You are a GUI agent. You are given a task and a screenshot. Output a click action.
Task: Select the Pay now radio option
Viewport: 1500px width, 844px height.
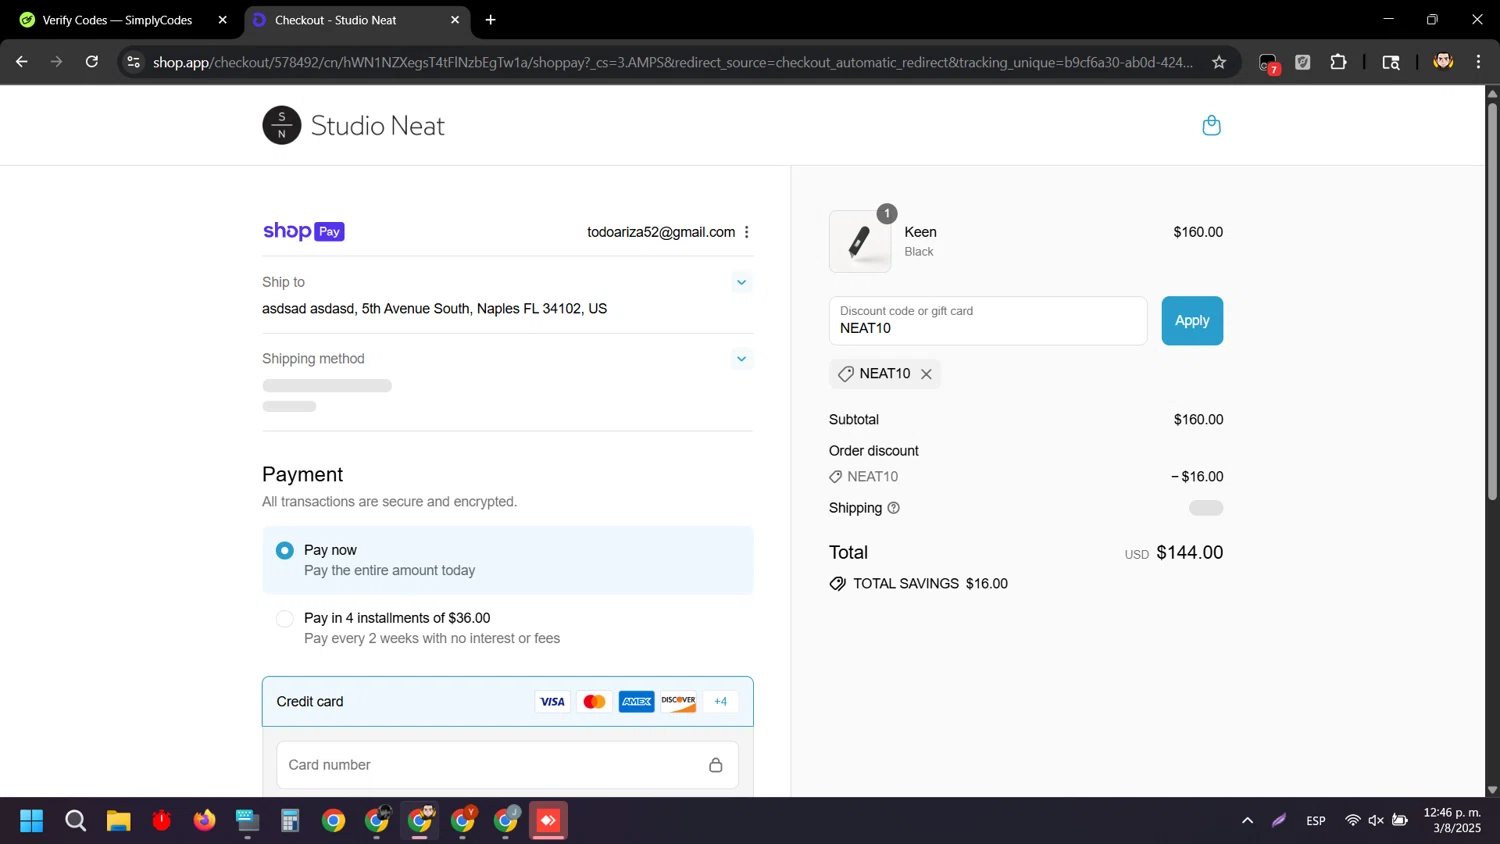tap(285, 551)
